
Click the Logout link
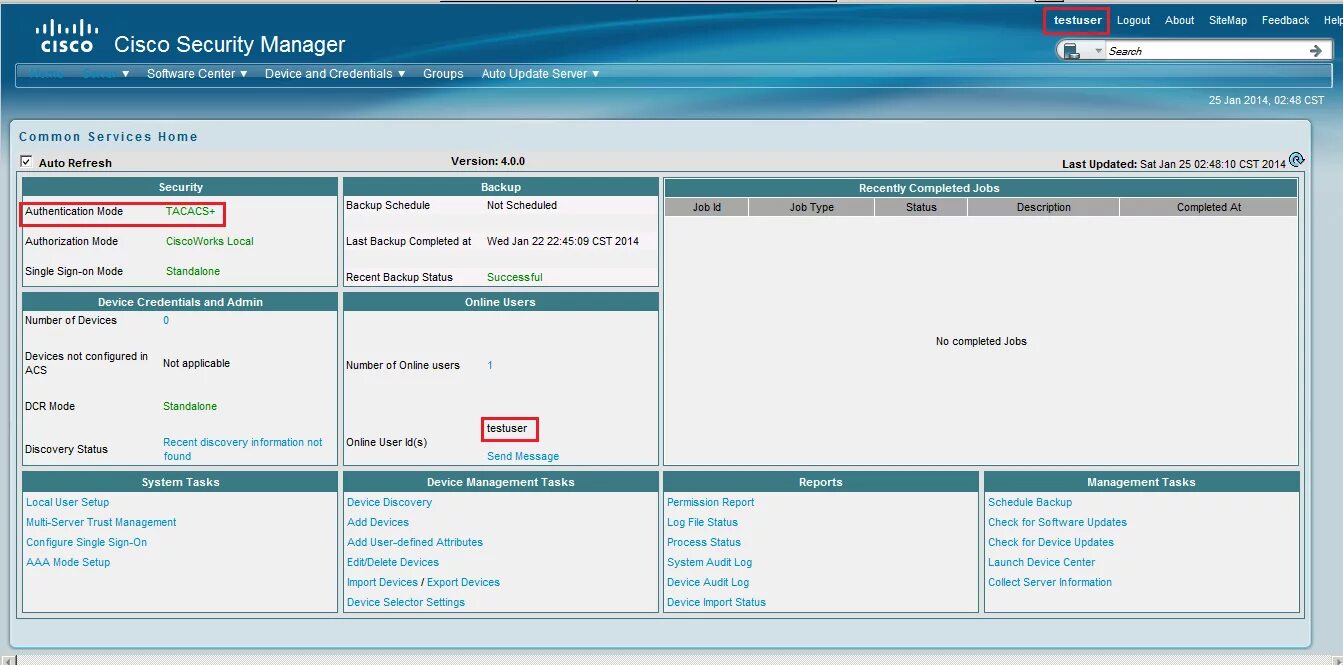(1133, 20)
